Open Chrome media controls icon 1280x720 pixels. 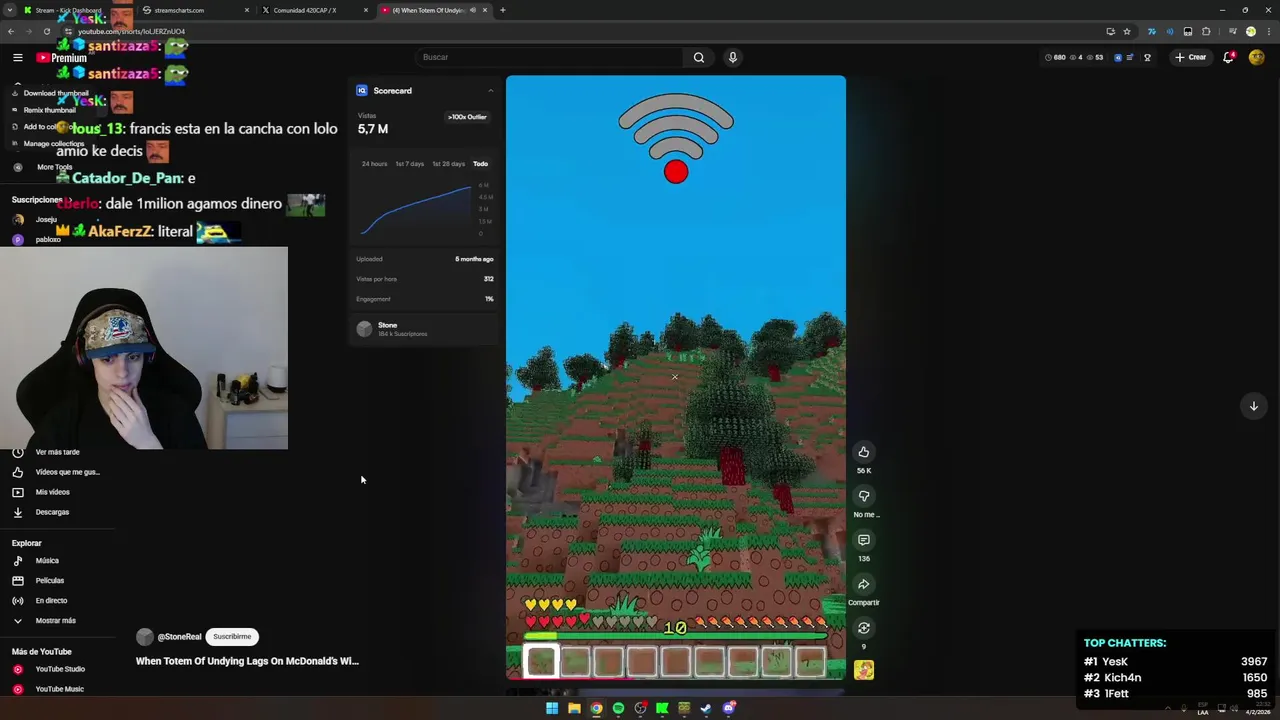[x=1233, y=31]
